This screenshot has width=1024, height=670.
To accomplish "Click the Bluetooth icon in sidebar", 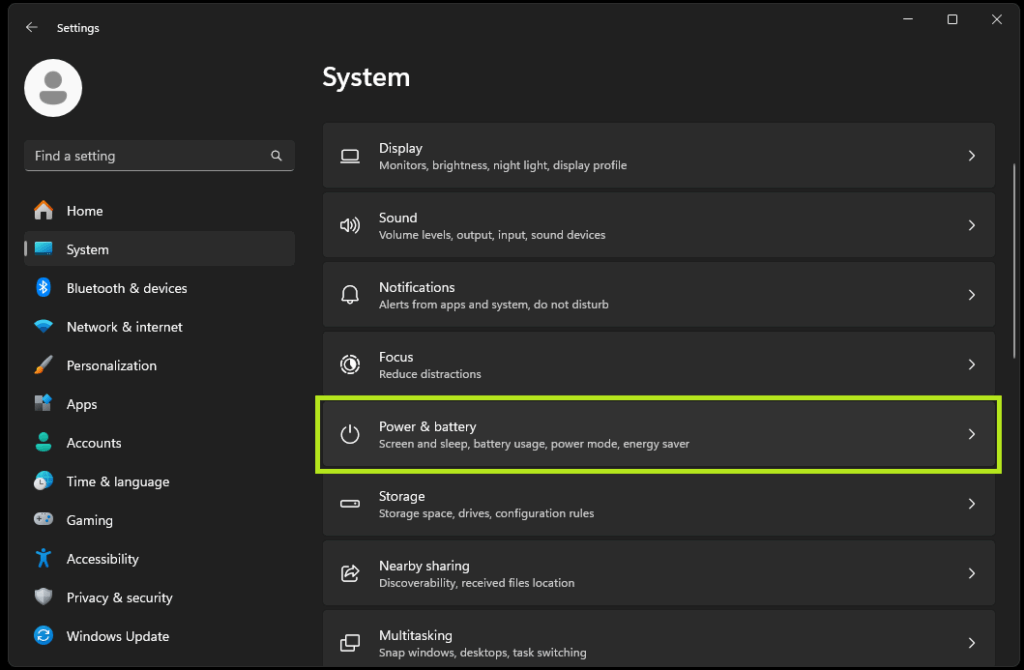I will [44, 287].
